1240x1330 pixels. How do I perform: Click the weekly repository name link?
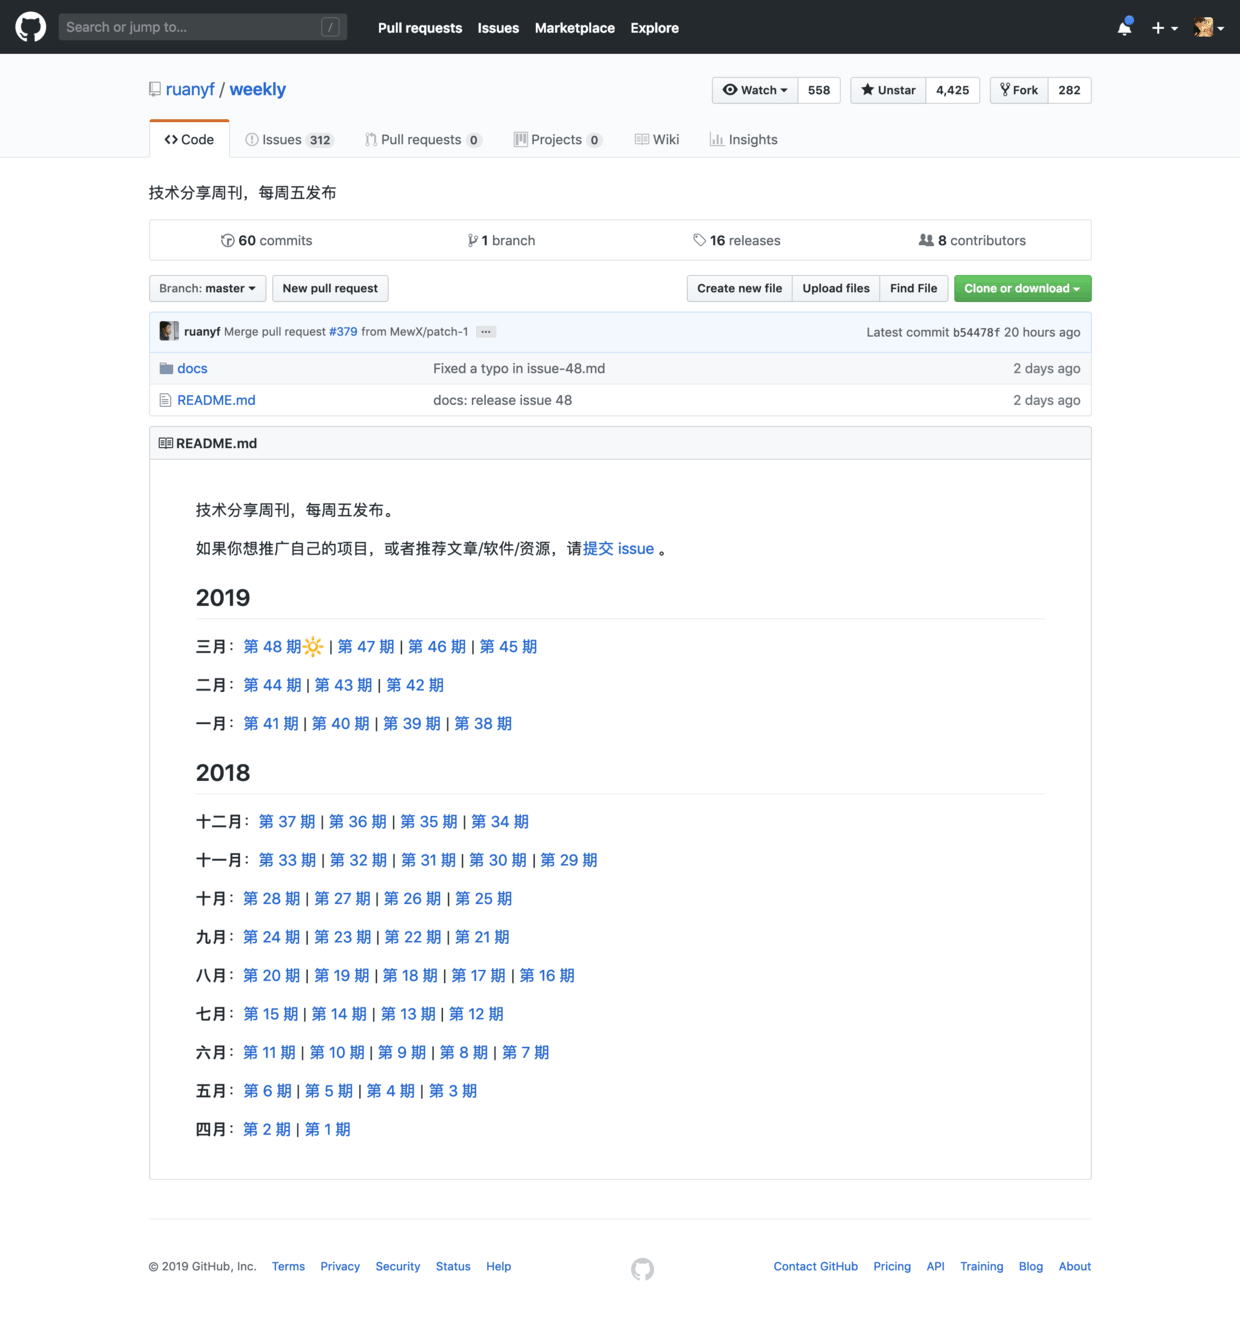(x=258, y=89)
